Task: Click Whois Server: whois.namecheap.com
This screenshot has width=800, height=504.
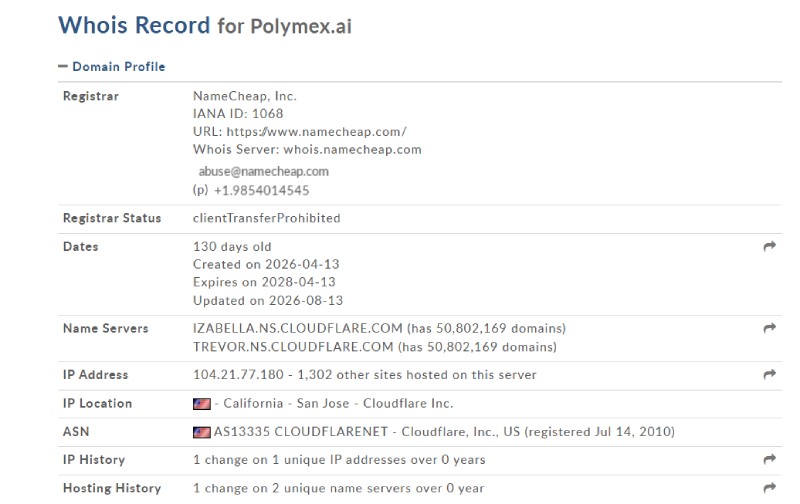Action: [x=307, y=149]
